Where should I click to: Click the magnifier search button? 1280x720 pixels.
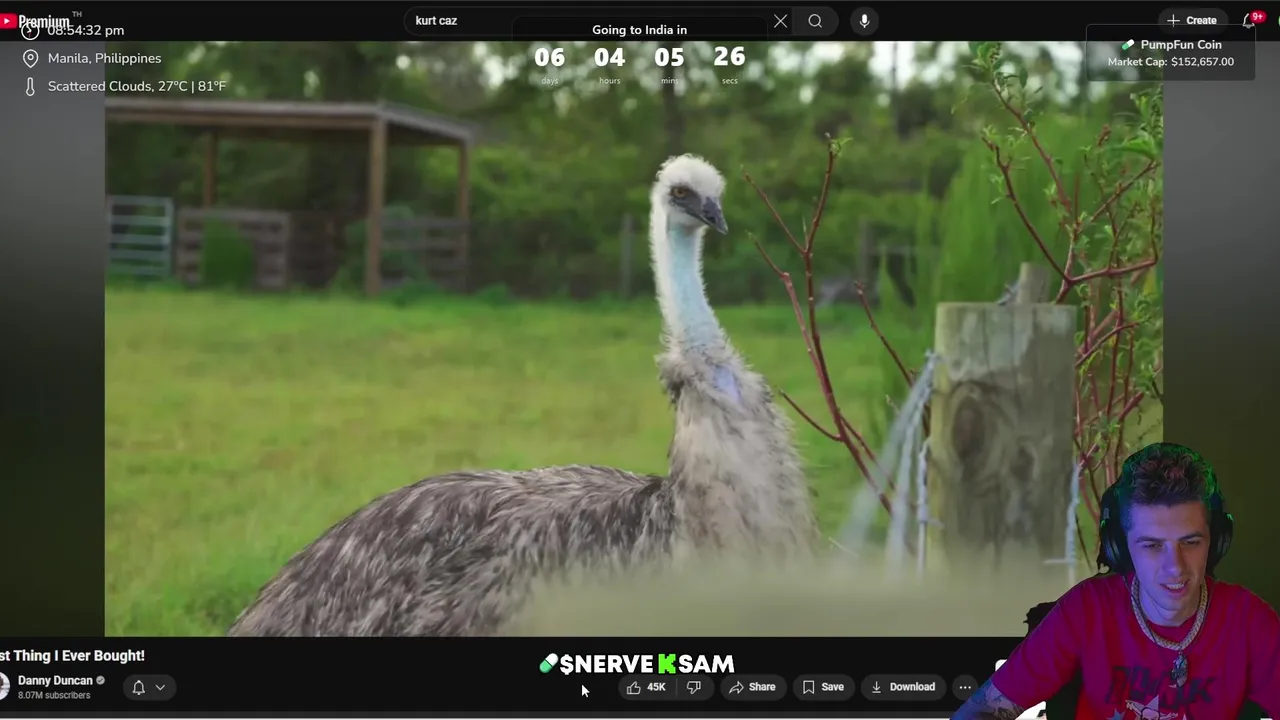click(815, 21)
